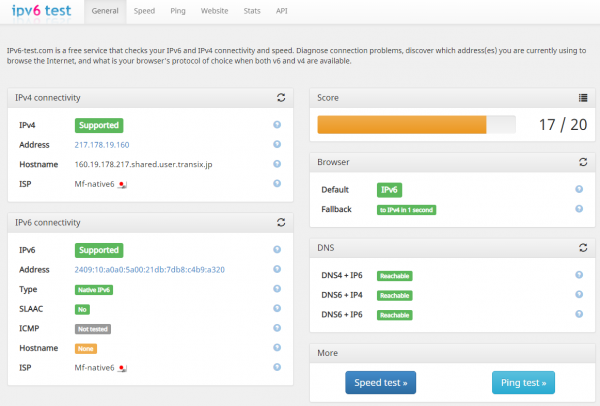
Task: Click help icon for DNS4 + IP6
Action: (579, 275)
